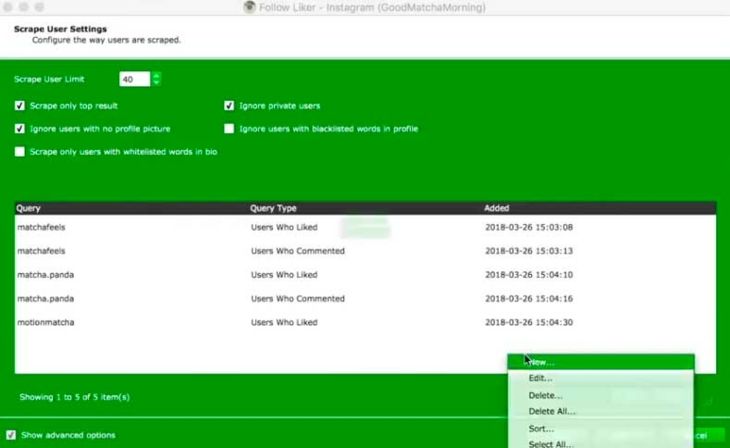This screenshot has width=730, height=448.
Task: Choose Delete All... in the context menu
Action: point(601,411)
